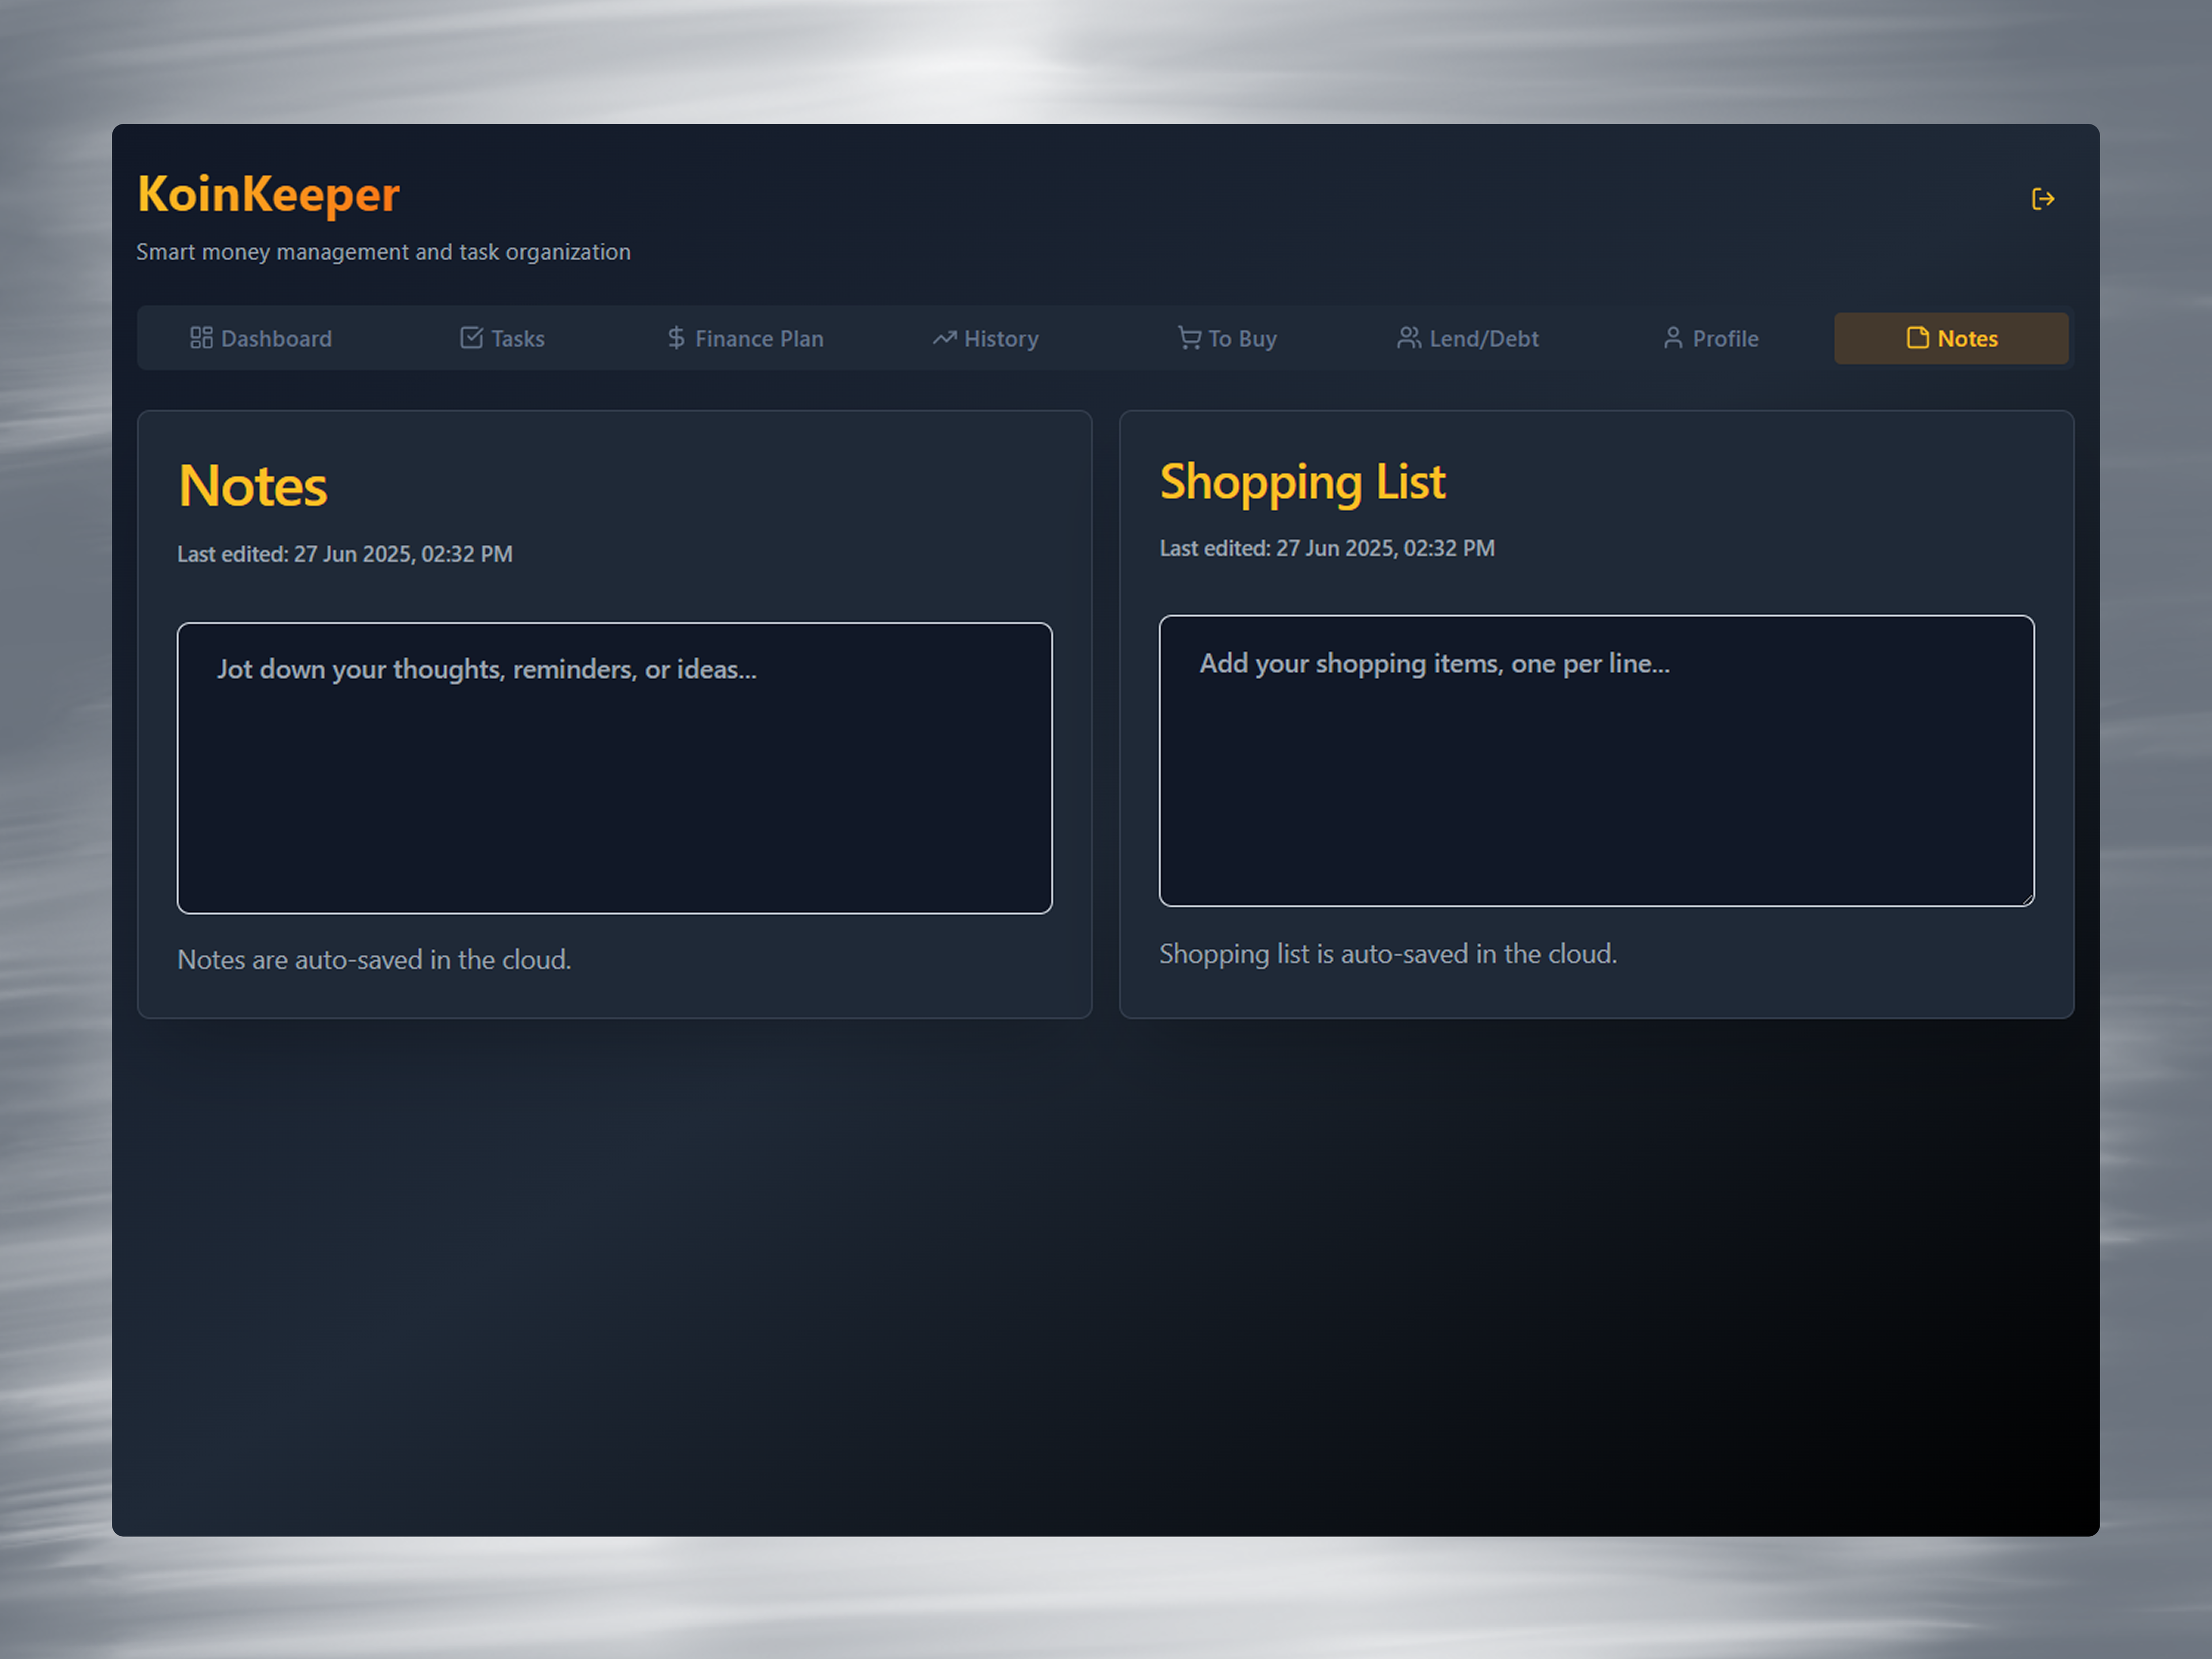Switch to the Profile tab
Viewport: 2212px width, 1659px height.
(1711, 338)
